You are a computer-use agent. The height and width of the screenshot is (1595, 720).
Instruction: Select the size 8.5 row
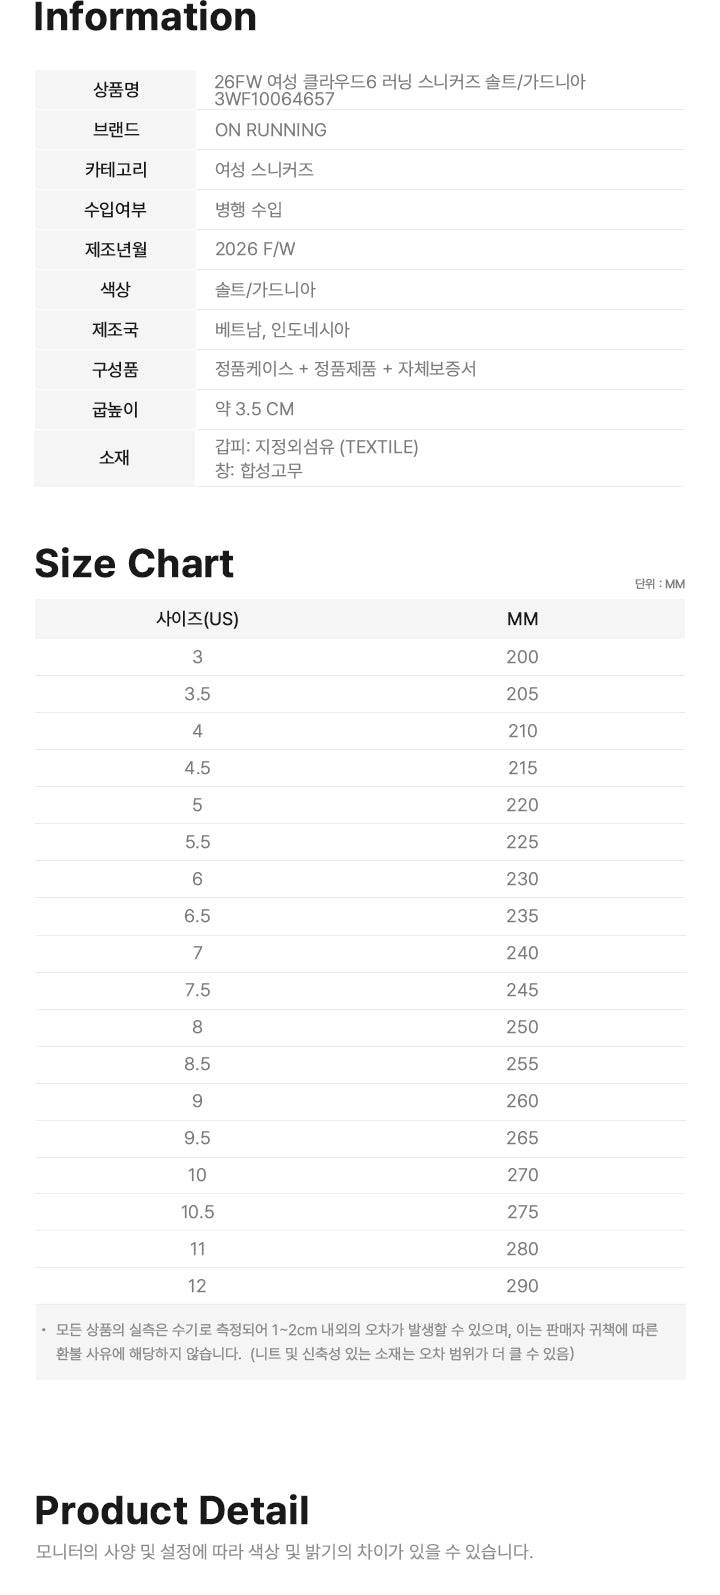[x=360, y=1064]
